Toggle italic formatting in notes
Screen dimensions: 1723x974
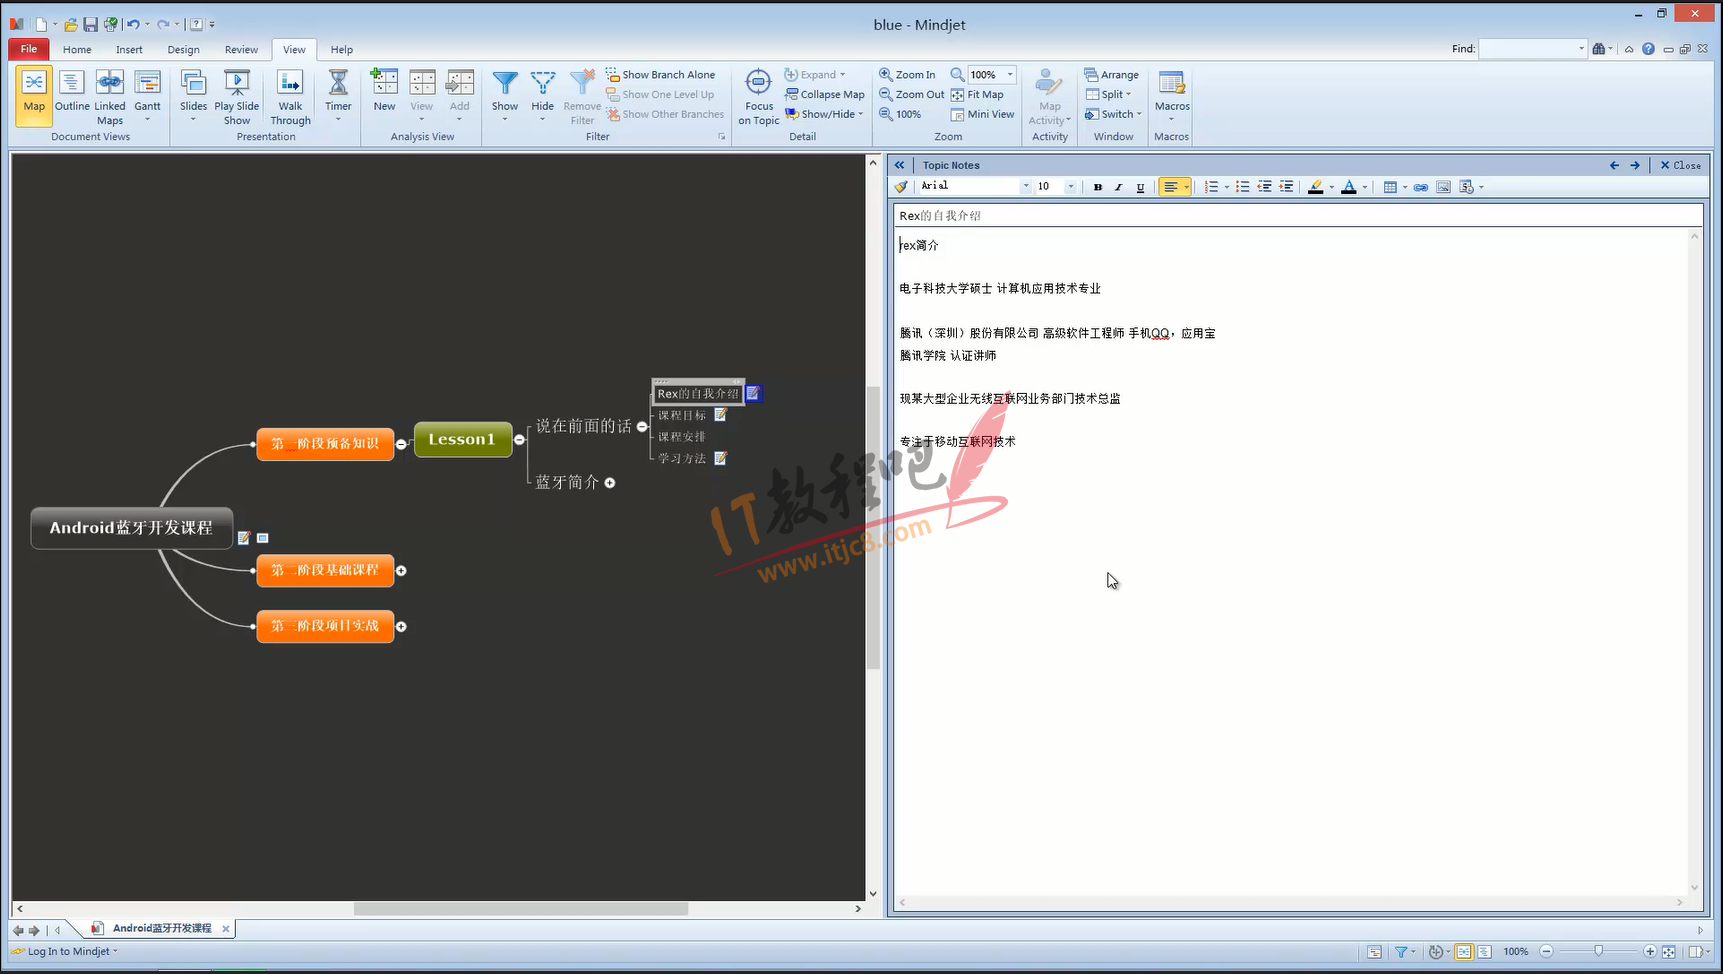[1119, 187]
